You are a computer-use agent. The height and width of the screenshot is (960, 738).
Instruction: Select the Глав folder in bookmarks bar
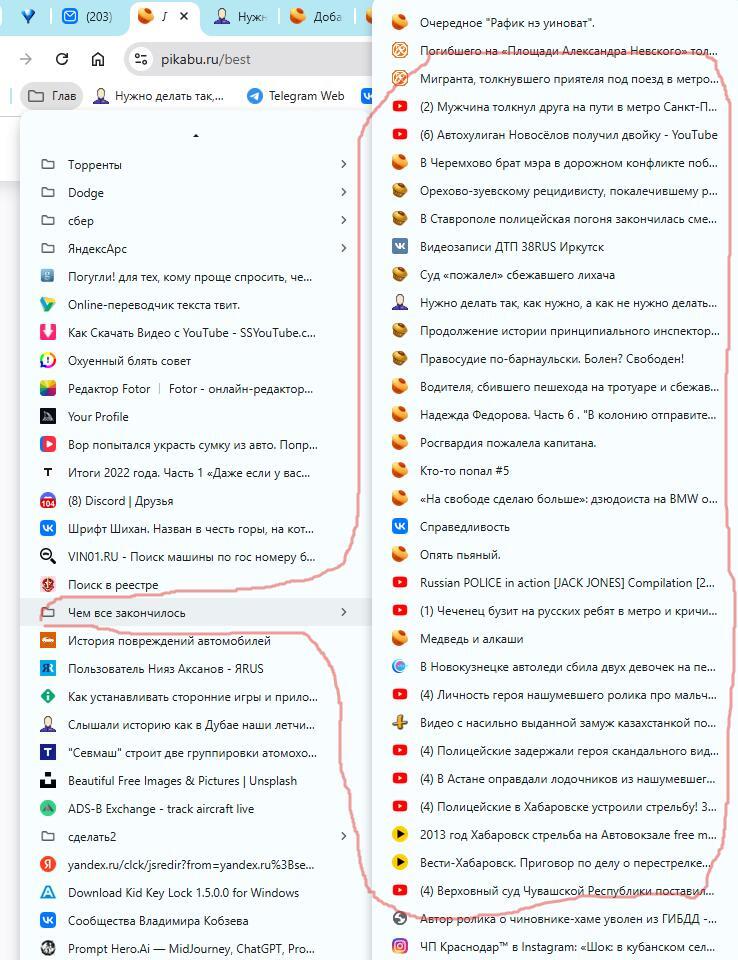(52, 96)
